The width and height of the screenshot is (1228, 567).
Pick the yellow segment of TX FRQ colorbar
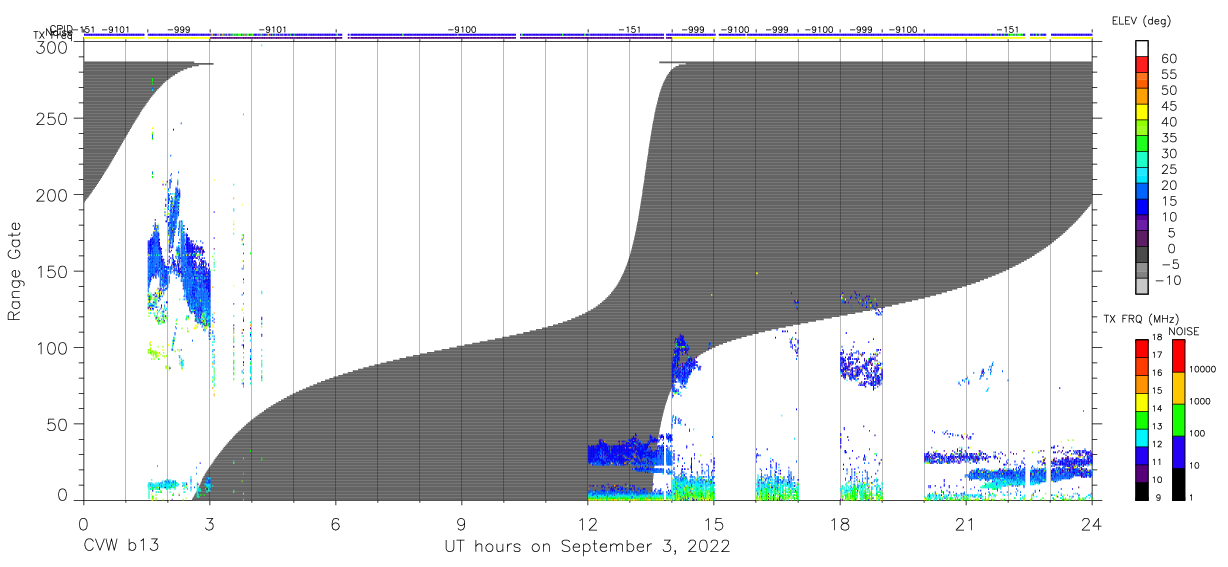[x=1142, y=401]
